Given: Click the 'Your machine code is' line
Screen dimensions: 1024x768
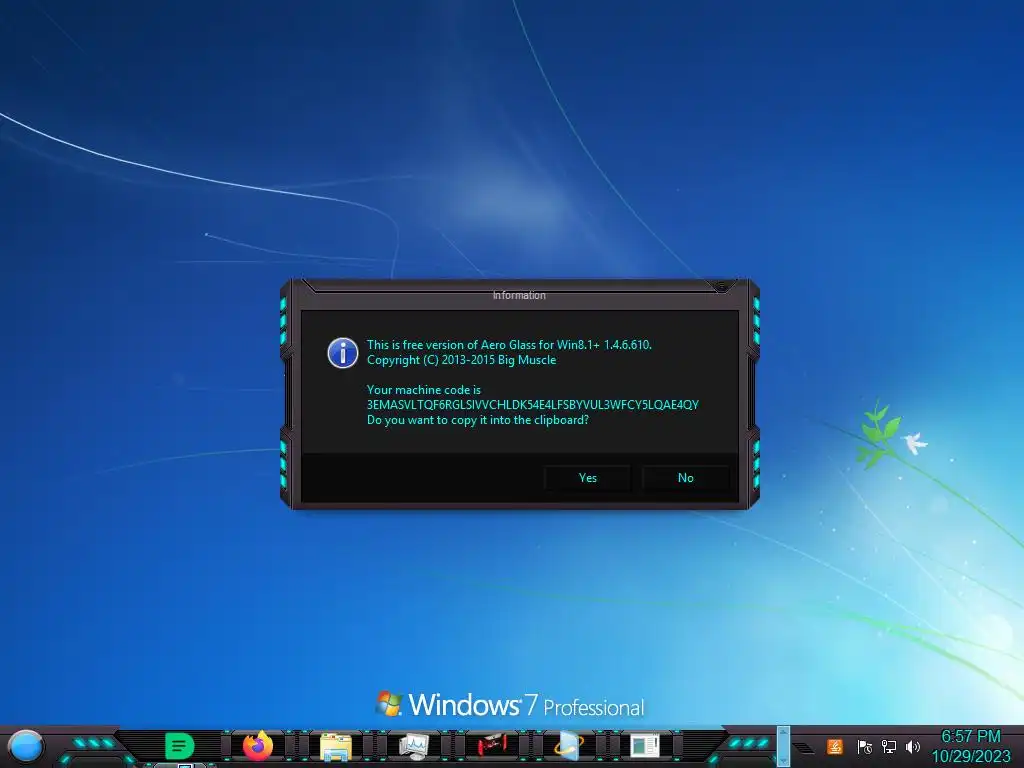Looking at the screenshot, I should pyautogui.click(x=423, y=390).
